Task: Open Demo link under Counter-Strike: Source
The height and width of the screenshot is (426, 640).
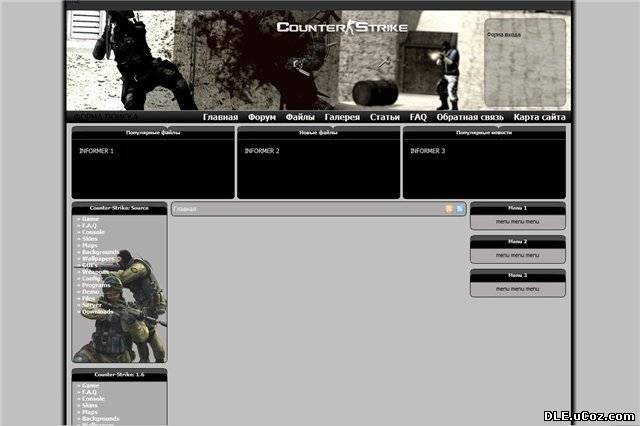Action: pyautogui.click(x=91, y=292)
